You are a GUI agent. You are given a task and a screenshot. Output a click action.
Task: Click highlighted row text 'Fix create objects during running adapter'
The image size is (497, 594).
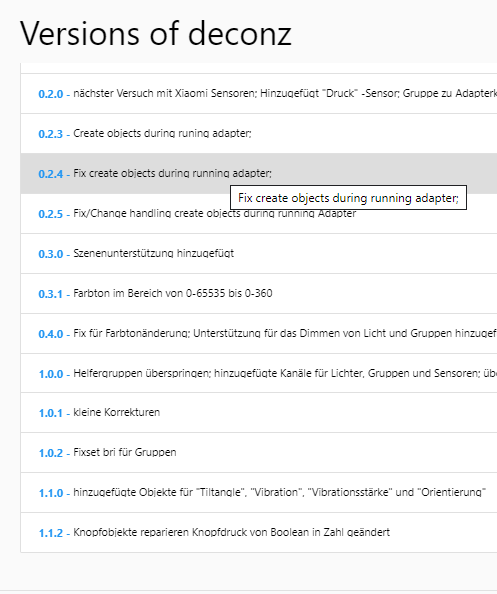click(172, 173)
